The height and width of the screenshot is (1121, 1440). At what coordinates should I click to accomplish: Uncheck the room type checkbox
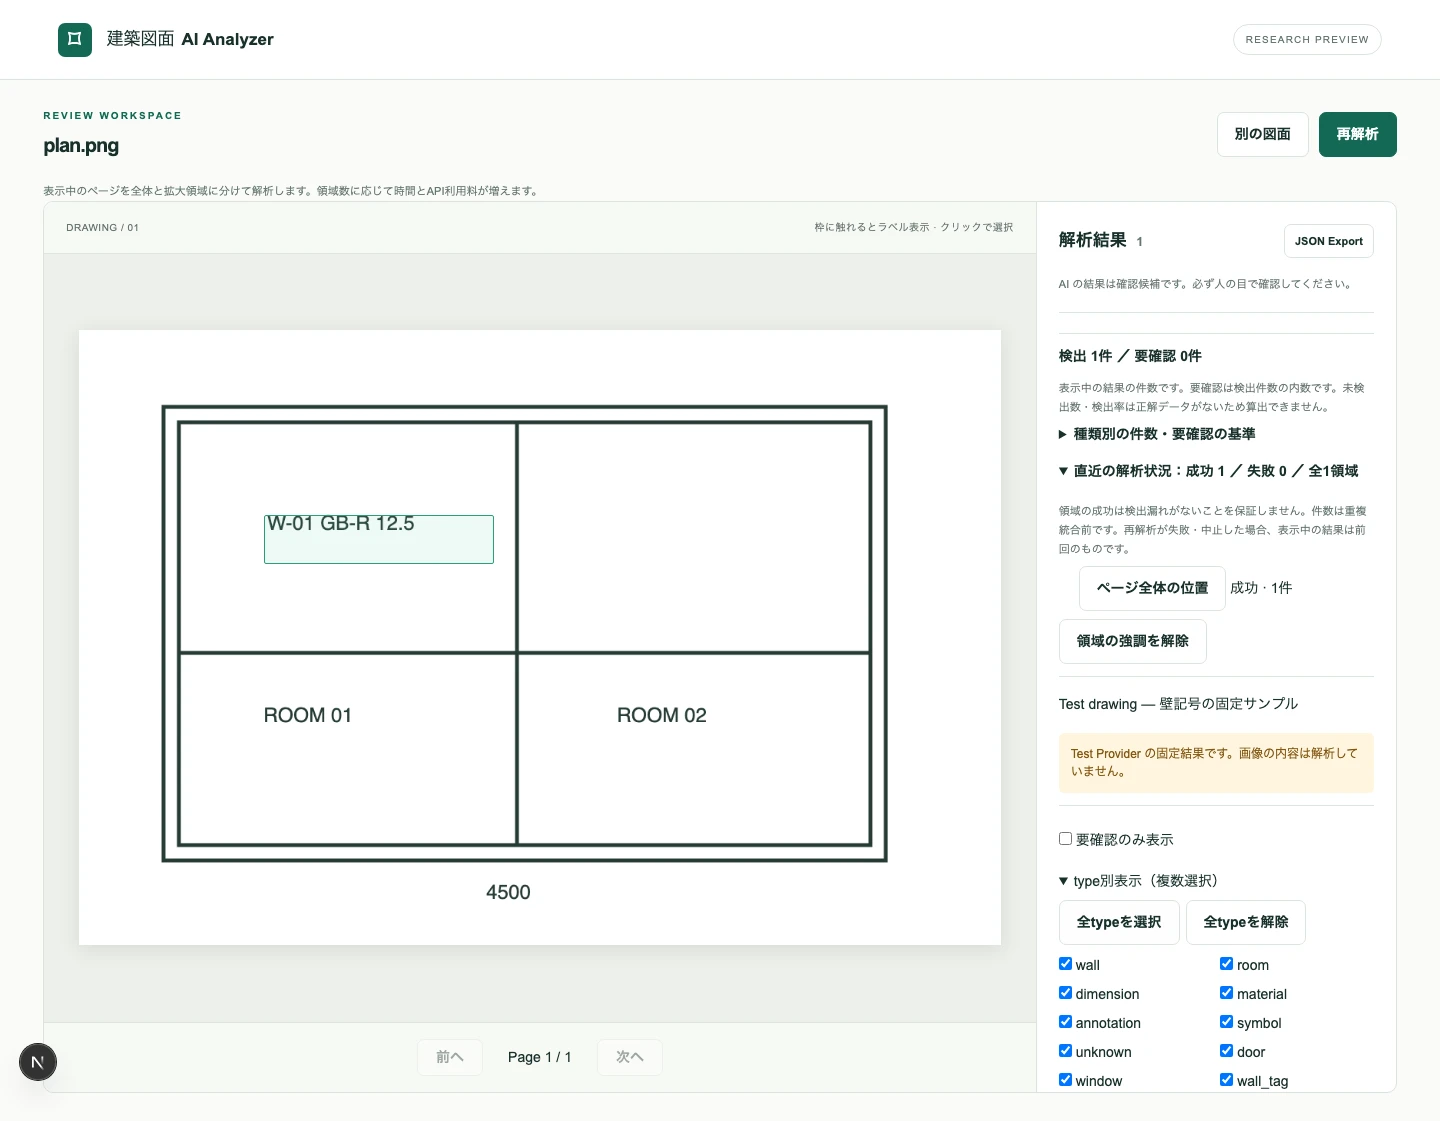click(1226, 964)
